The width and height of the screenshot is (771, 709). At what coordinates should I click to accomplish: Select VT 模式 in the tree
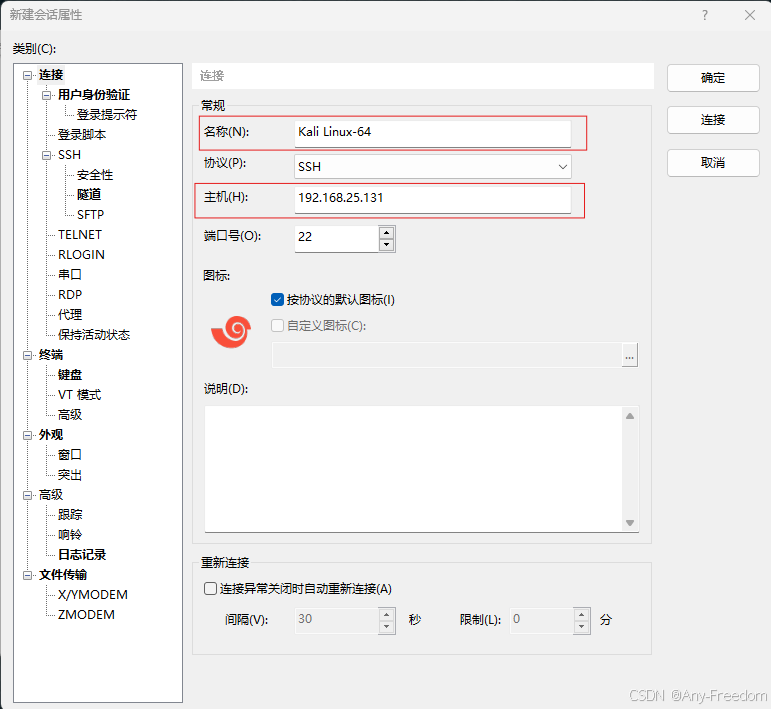pyautogui.click(x=79, y=395)
